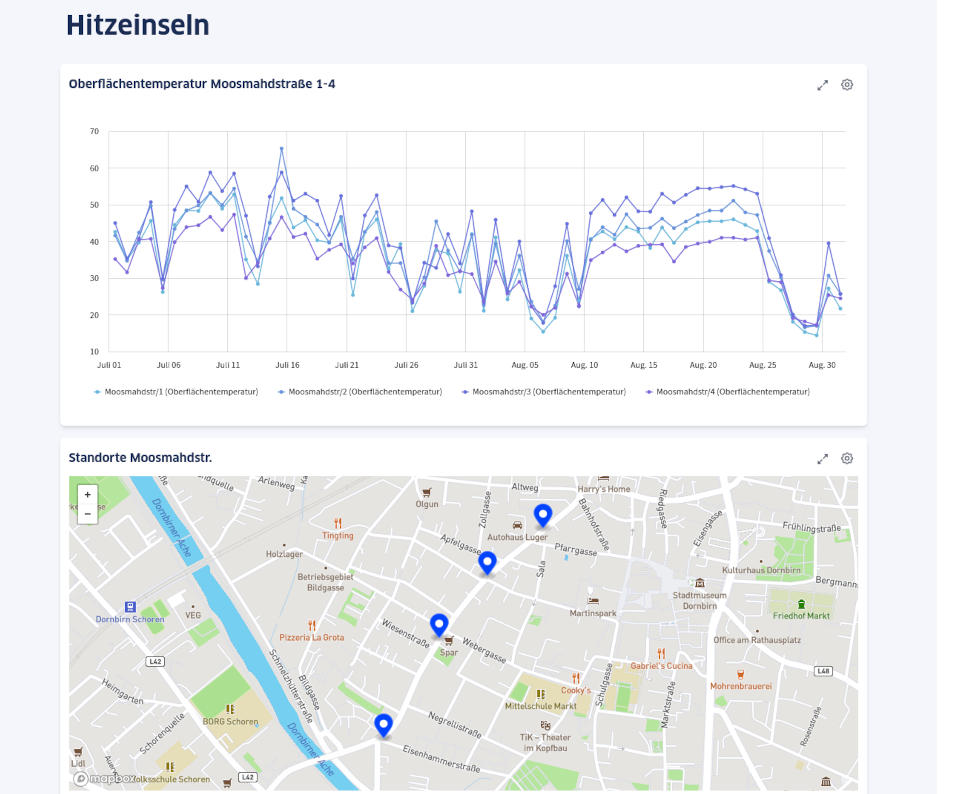Select the map pin beside Autohaus Luger
Screen dimensions: 980x794
point(543,515)
